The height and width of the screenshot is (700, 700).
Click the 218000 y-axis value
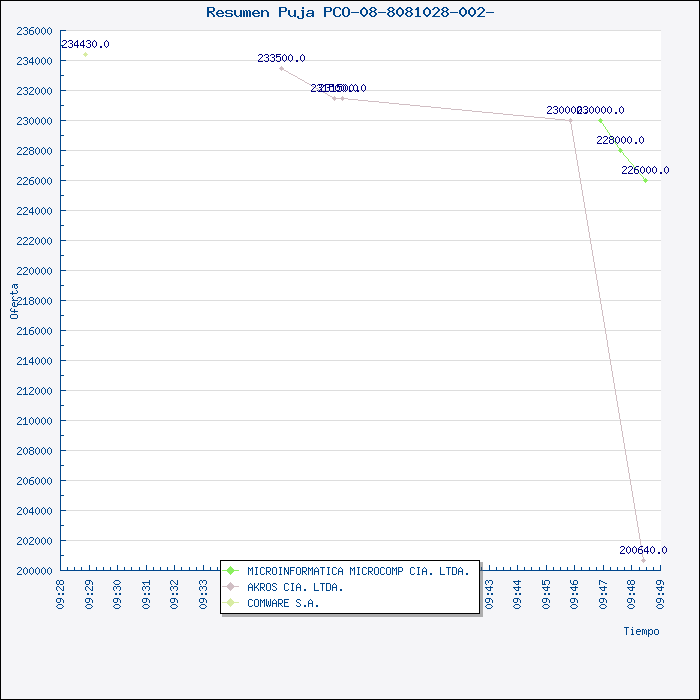[x=35, y=301]
